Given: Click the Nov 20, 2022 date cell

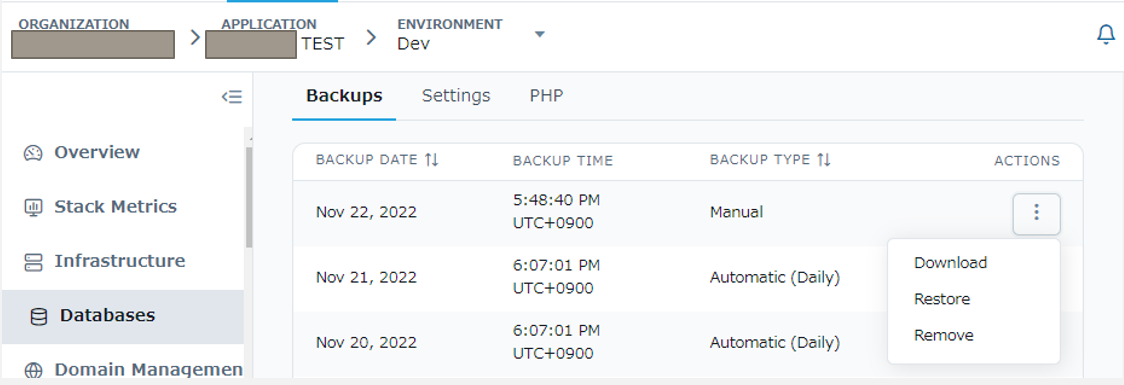Looking at the screenshot, I should 366,342.
